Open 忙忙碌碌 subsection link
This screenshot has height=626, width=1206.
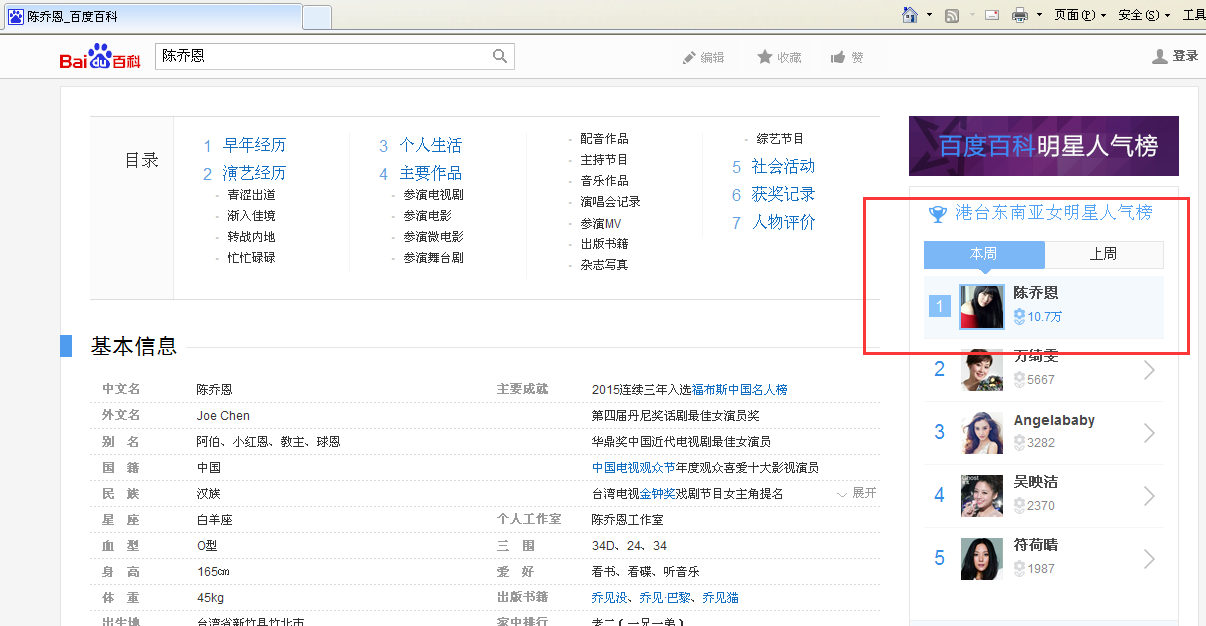[251, 258]
